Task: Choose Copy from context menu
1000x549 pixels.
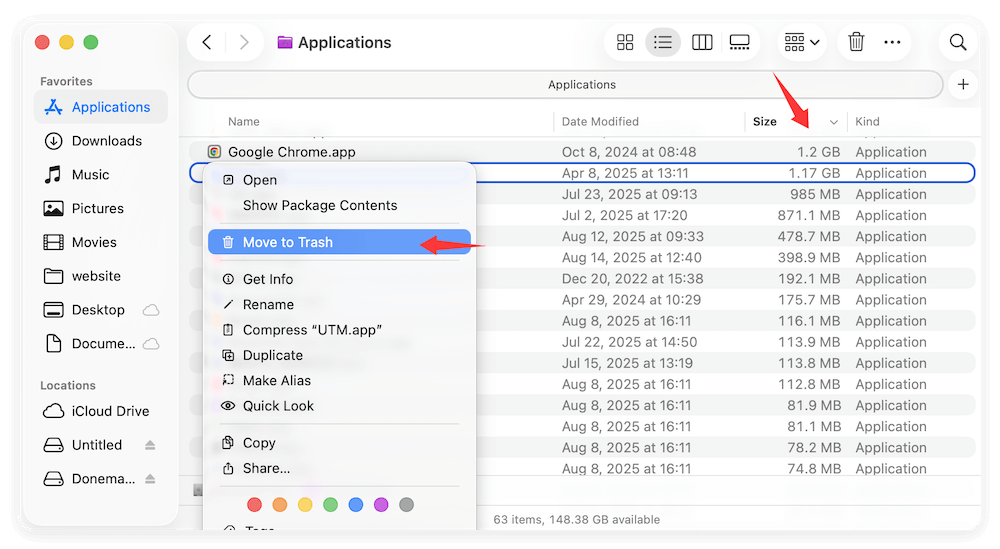Action: pos(339,443)
